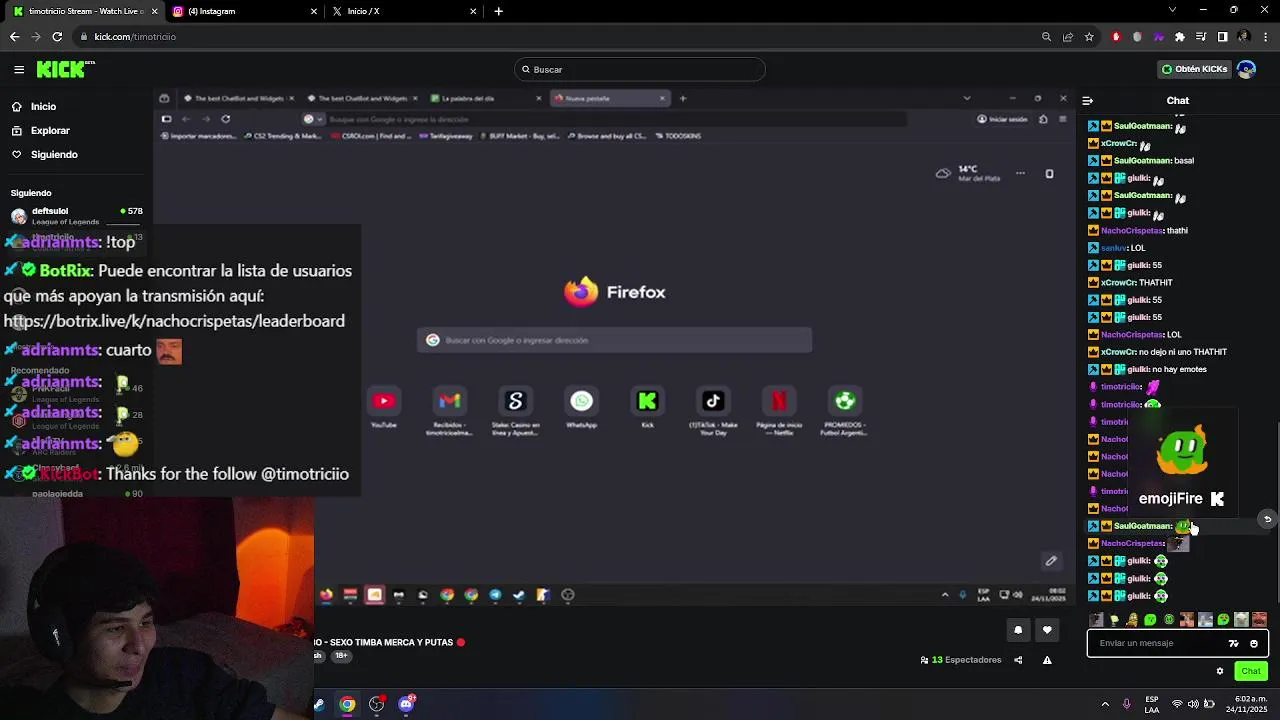Report the stream via warning icon

point(1047,660)
